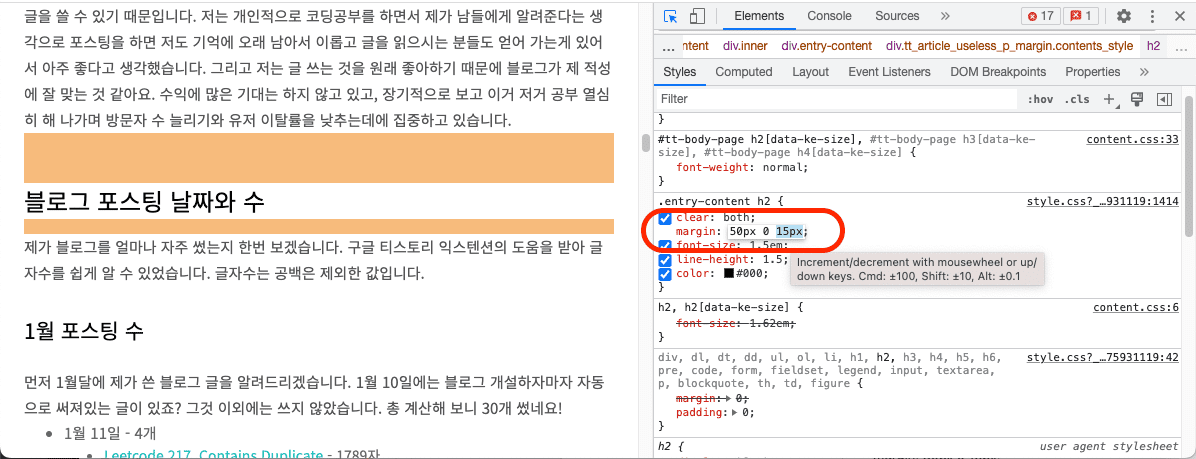Expand the padding shorthand triangle
The height and width of the screenshot is (459, 1196).
pyautogui.click(x=735, y=412)
